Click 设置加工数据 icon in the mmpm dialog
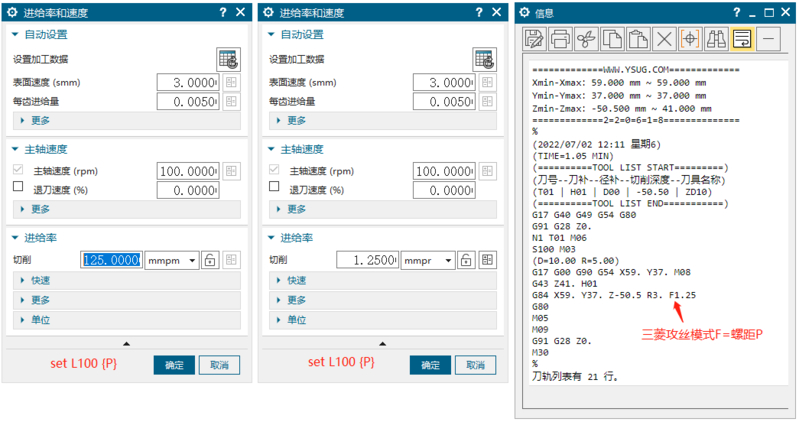 pyautogui.click(x=228, y=60)
